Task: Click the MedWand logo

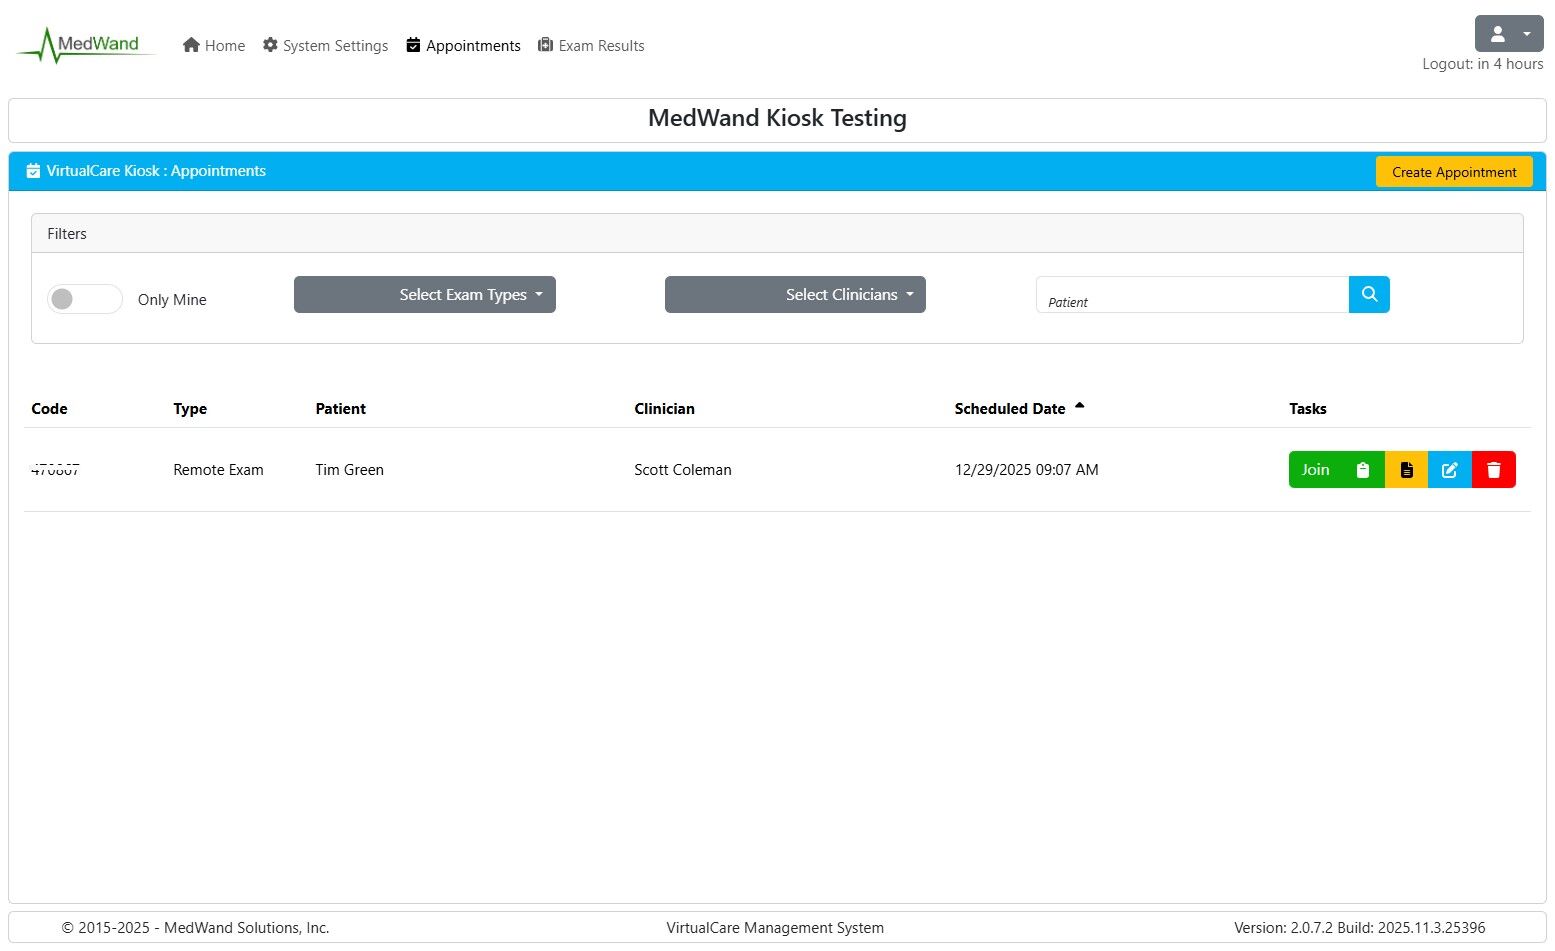Action: click(x=86, y=45)
